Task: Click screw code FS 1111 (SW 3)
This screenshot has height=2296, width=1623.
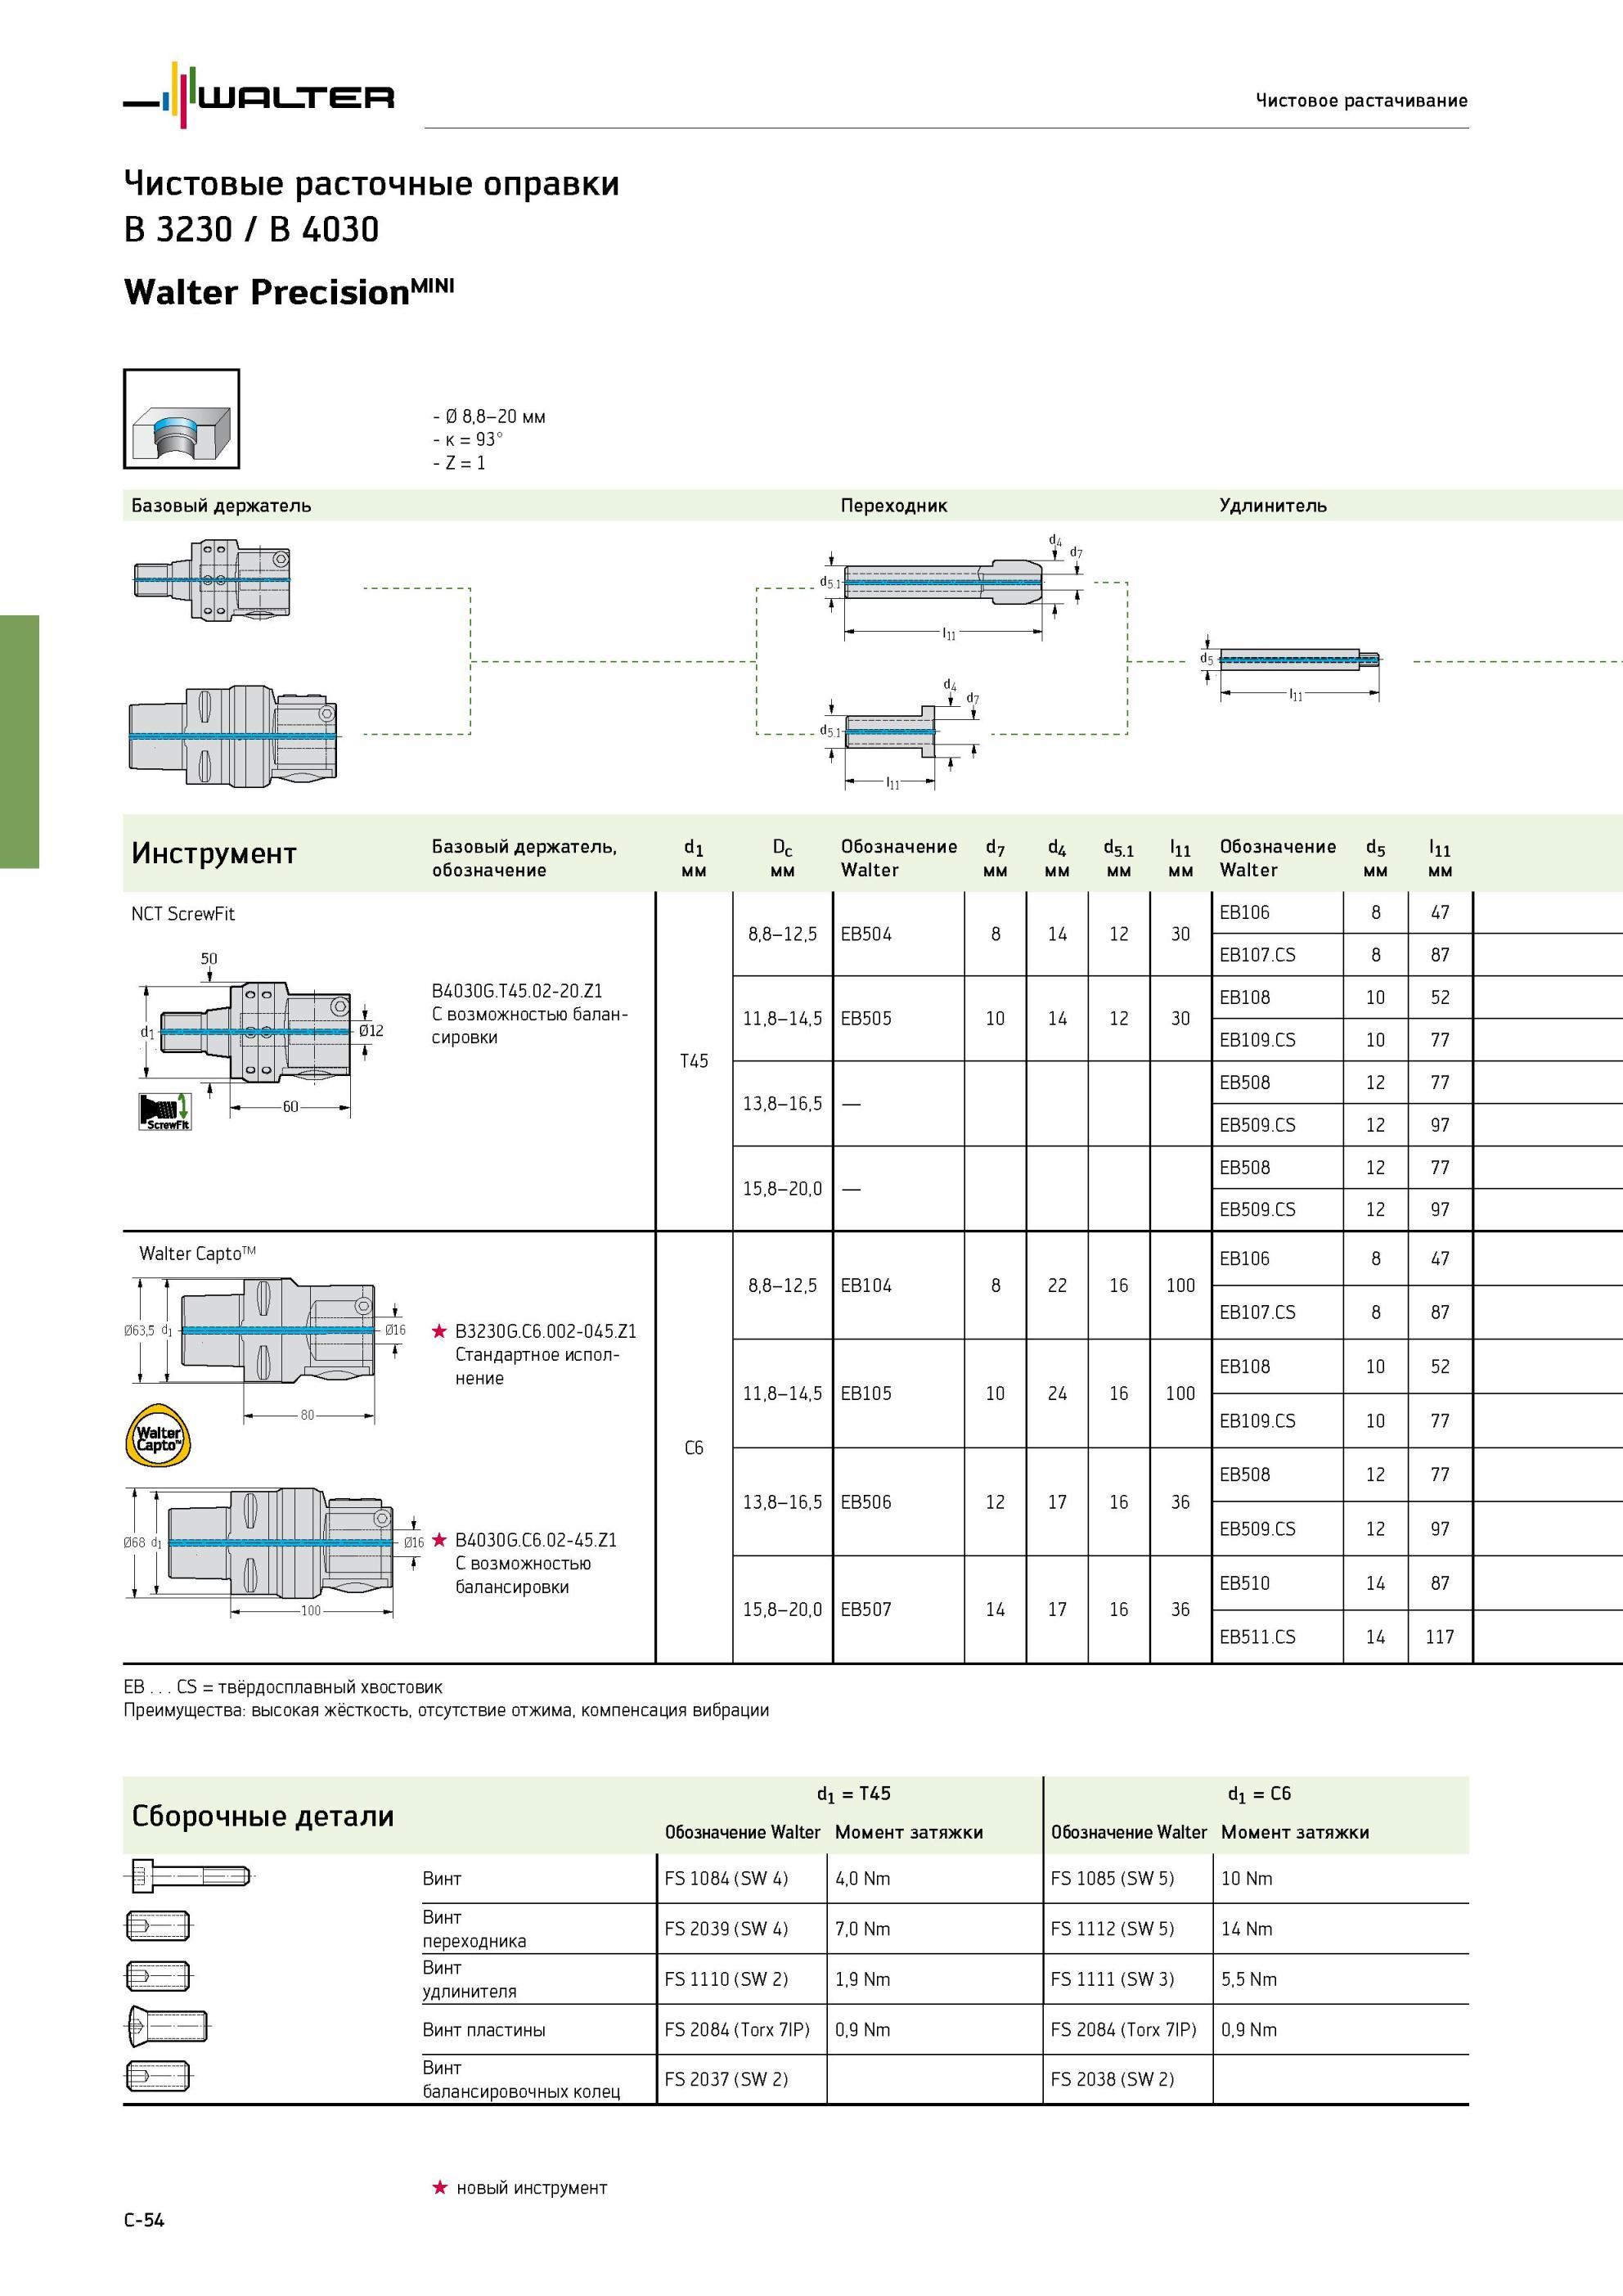Action: (x=1112, y=1980)
